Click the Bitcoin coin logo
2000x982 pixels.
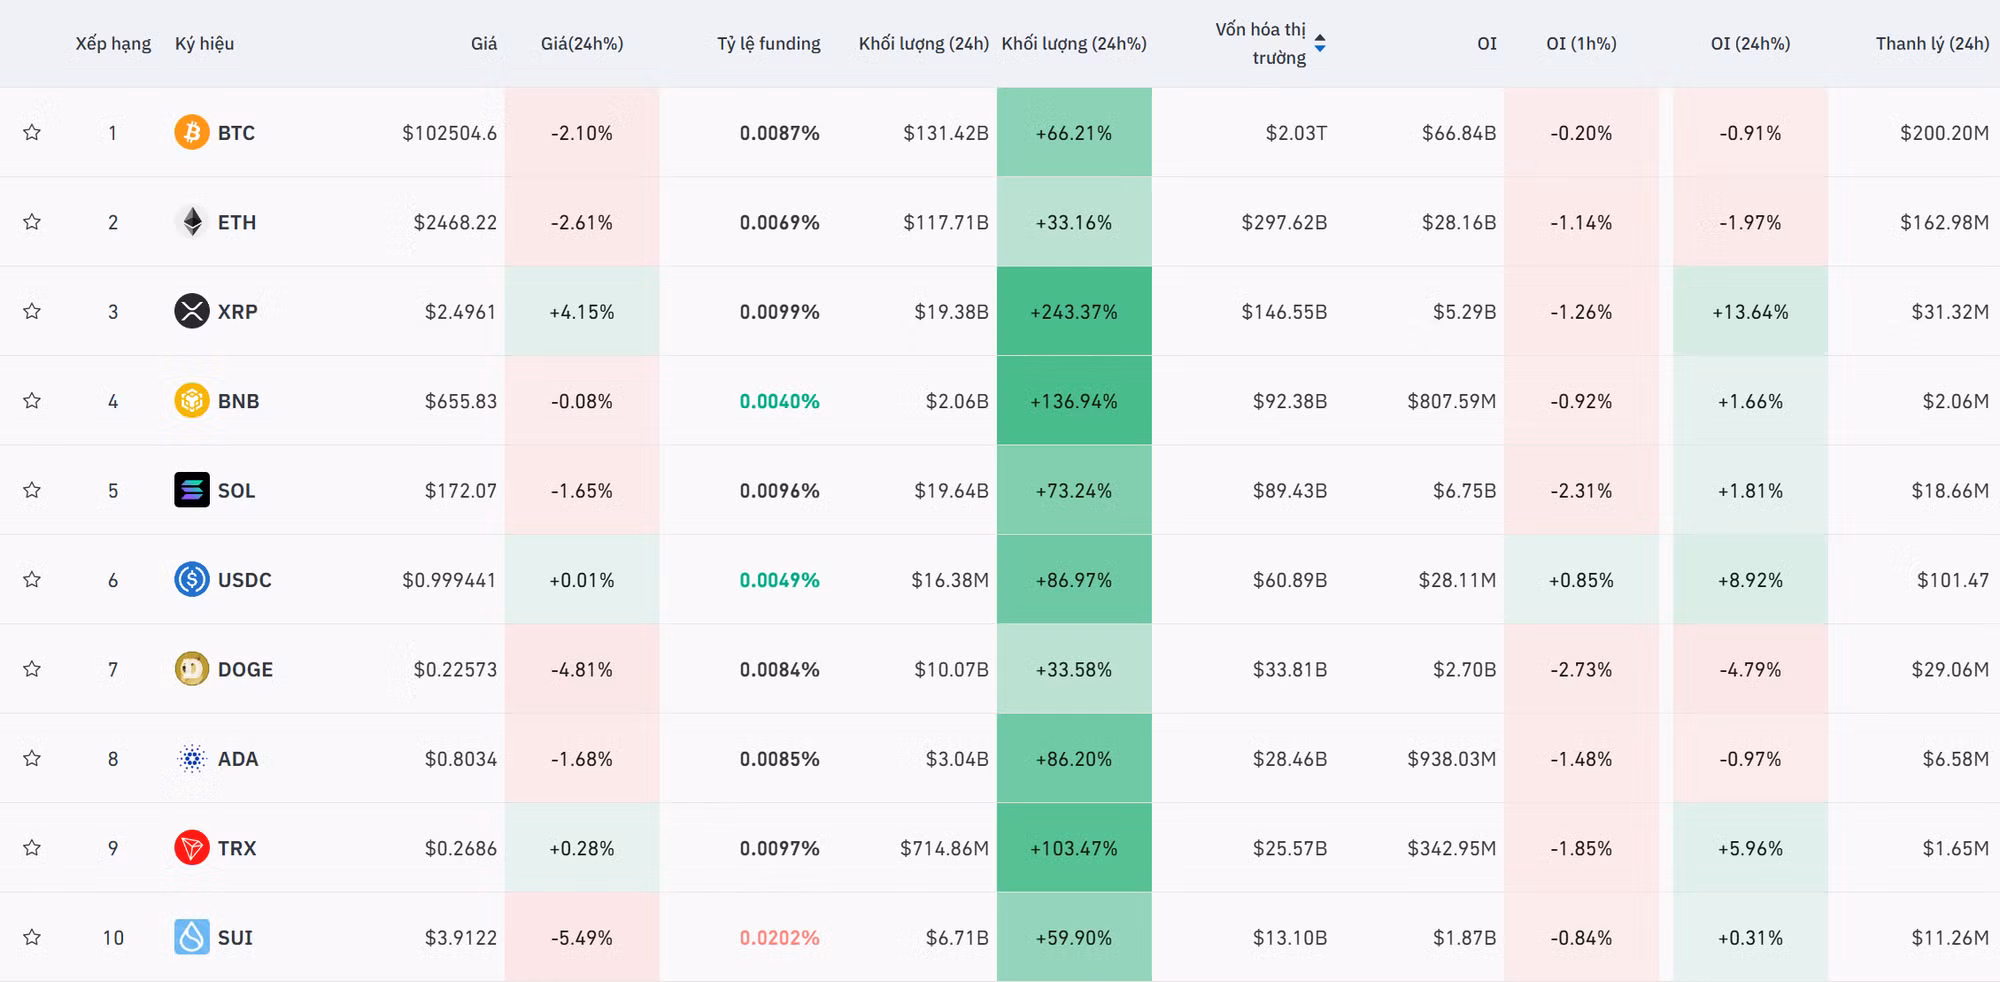coord(192,132)
